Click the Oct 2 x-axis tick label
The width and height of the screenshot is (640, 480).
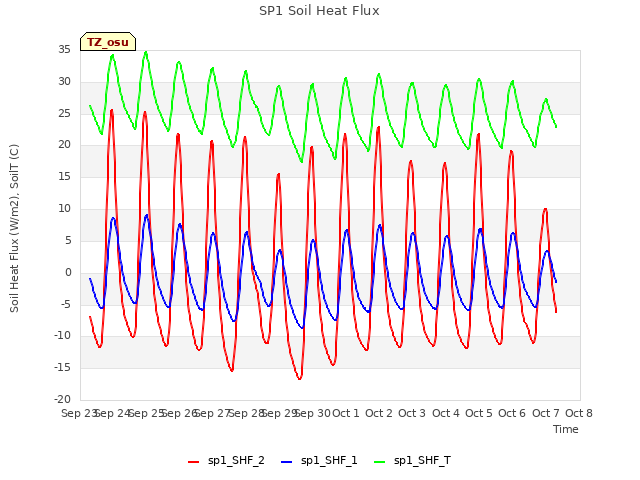coord(379,413)
